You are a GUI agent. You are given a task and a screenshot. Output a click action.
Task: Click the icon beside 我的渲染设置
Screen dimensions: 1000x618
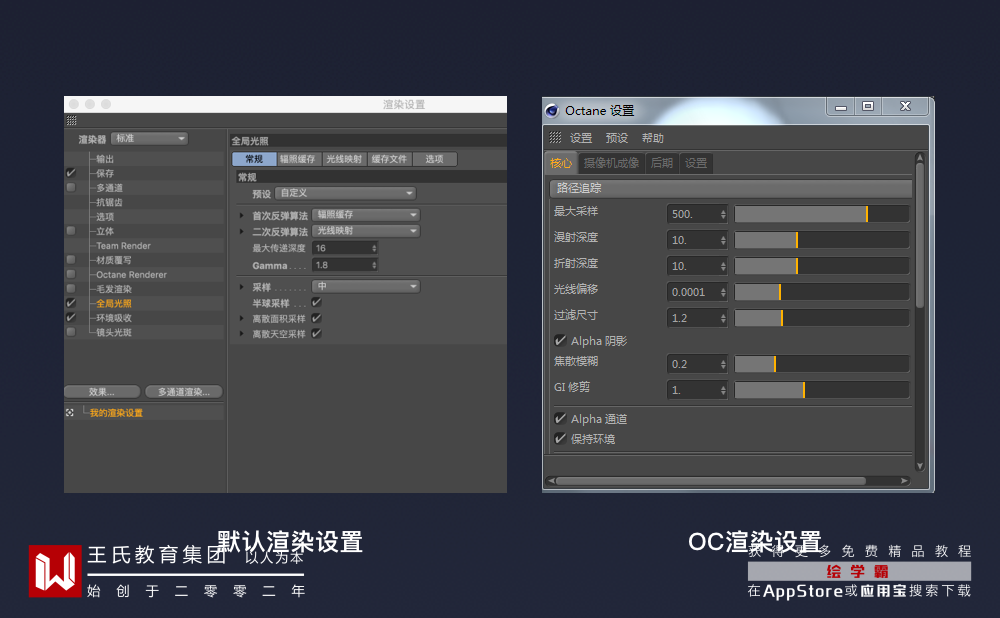click(x=70, y=413)
